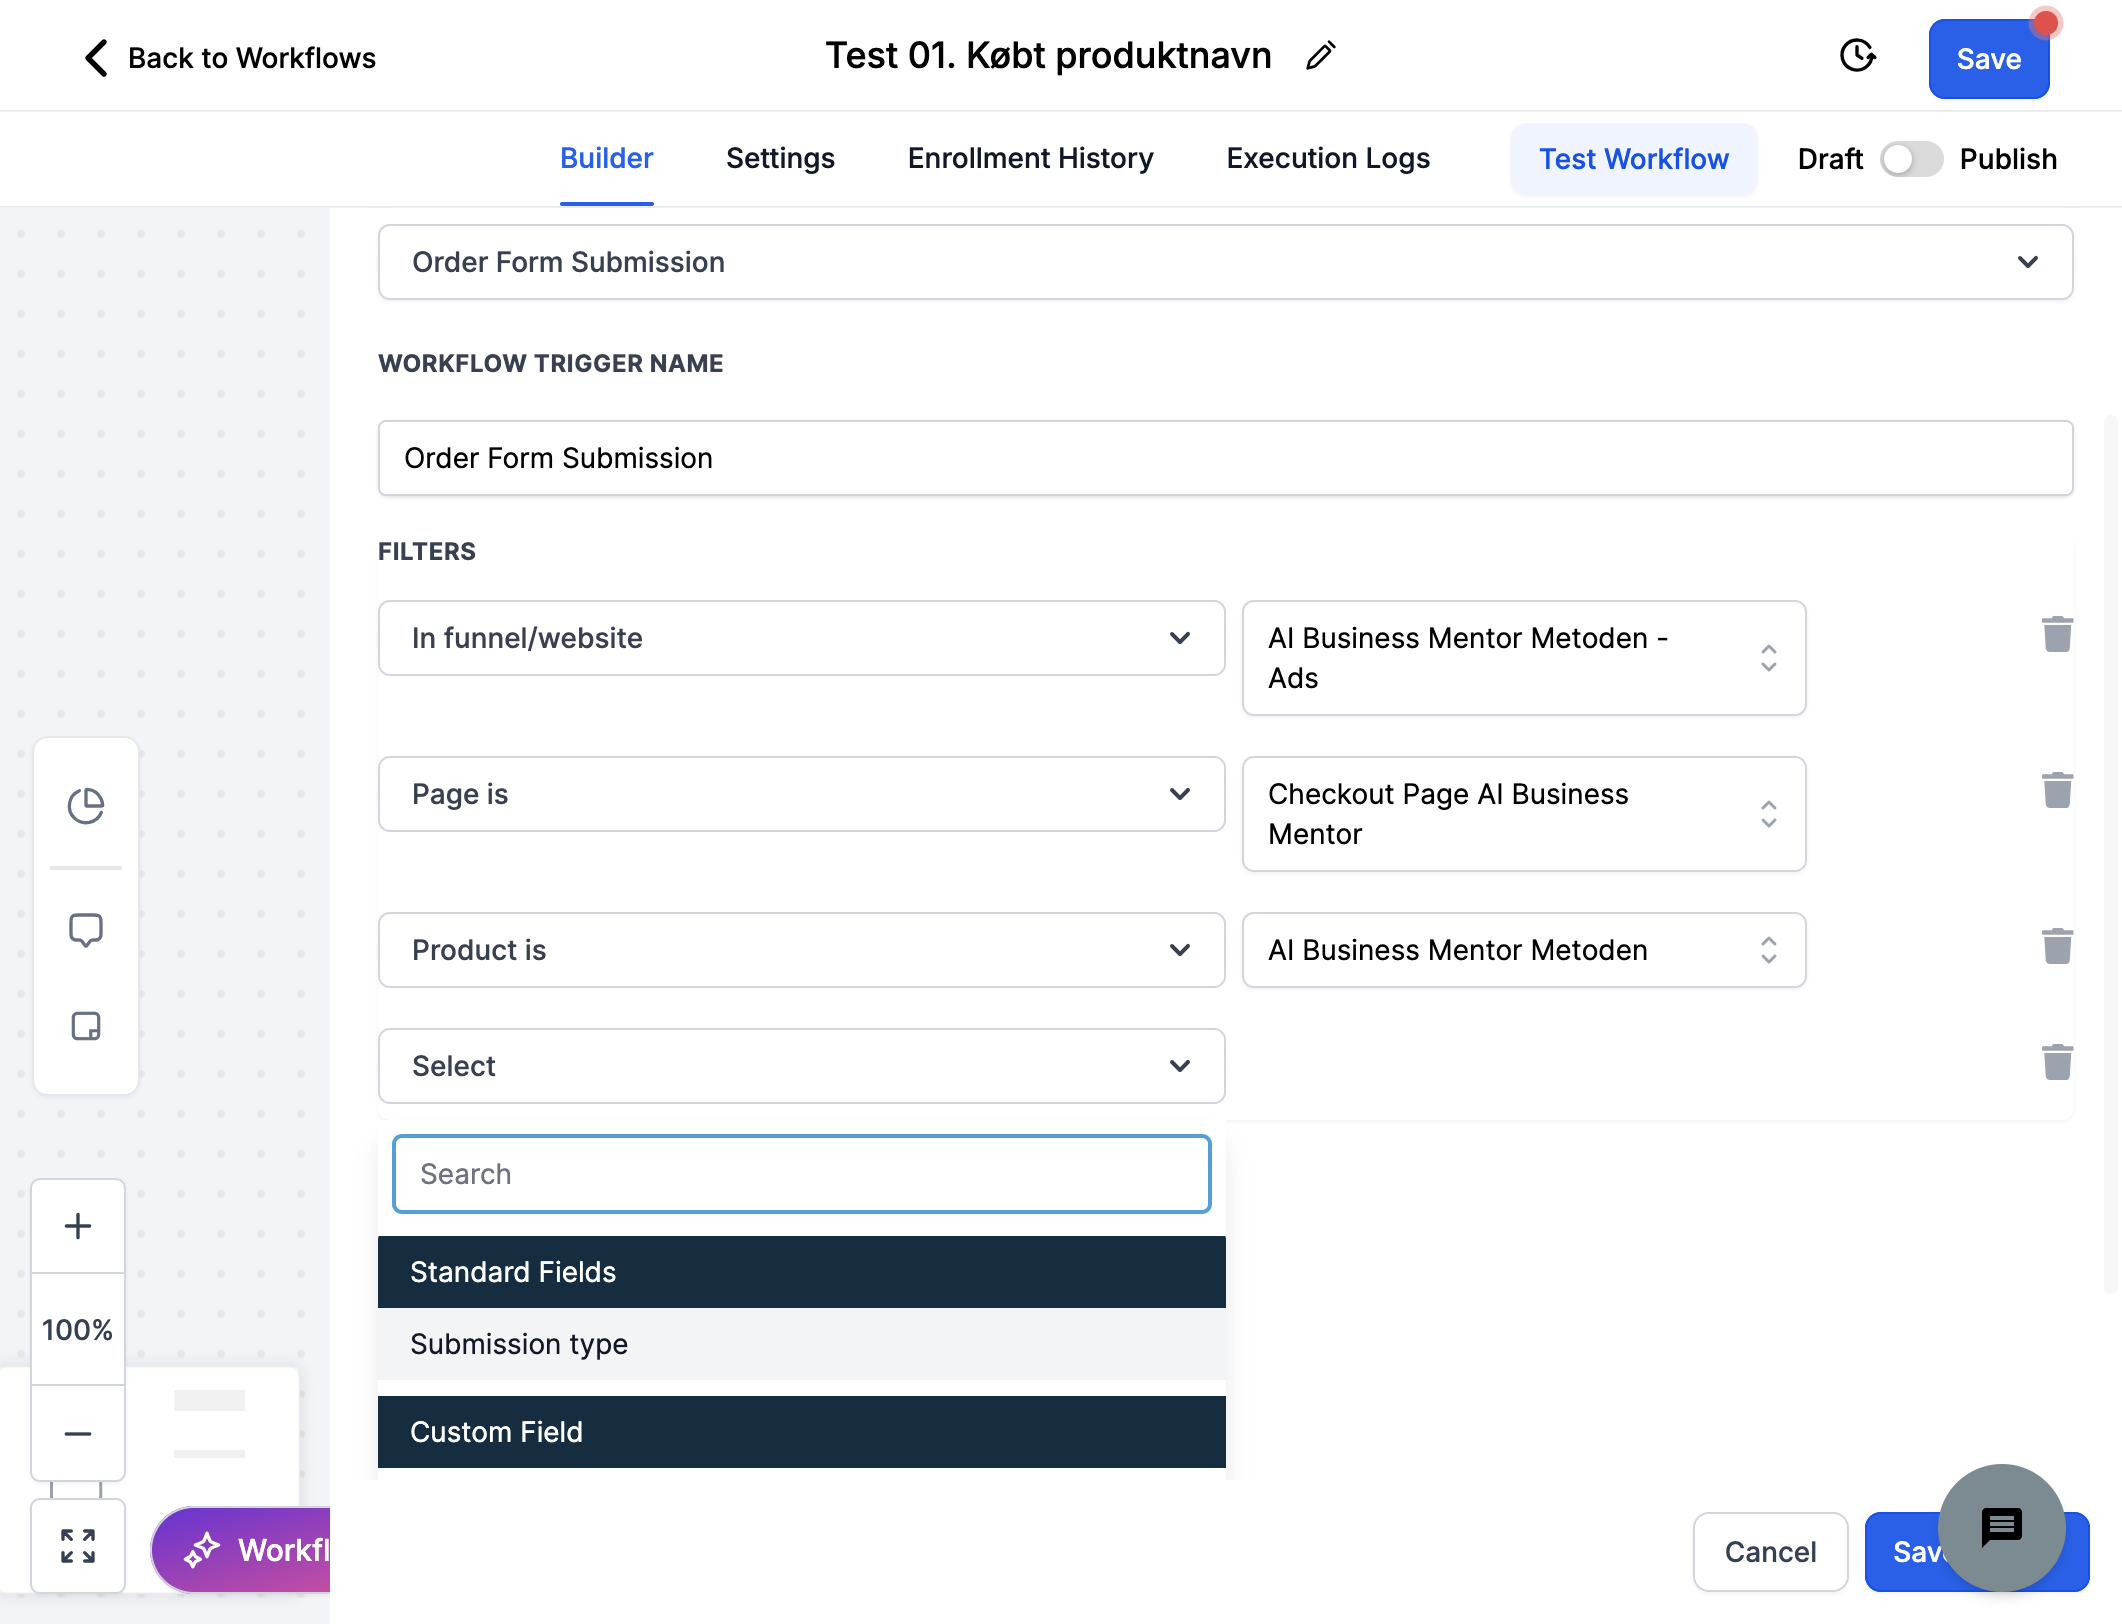
Task: Delete the Product is filter
Action: (2057, 946)
